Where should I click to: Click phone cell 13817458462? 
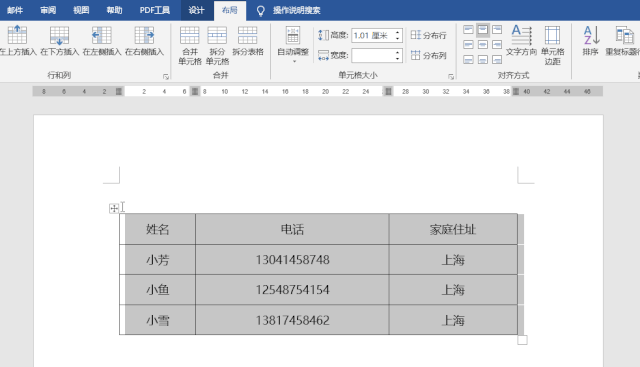point(292,320)
